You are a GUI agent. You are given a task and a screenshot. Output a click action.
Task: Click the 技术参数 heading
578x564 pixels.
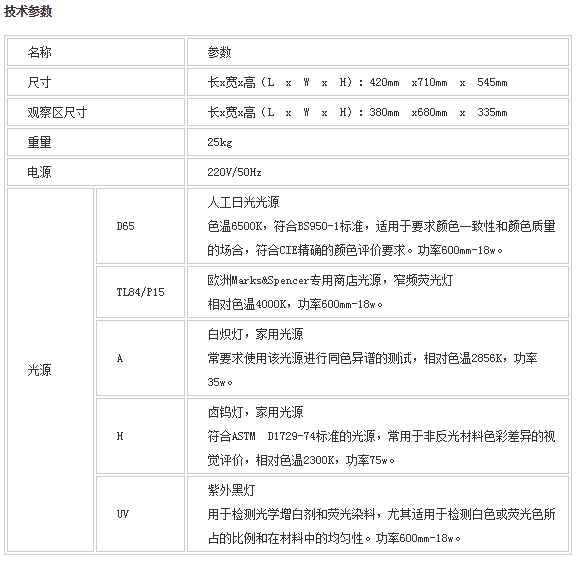coord(28,11)
